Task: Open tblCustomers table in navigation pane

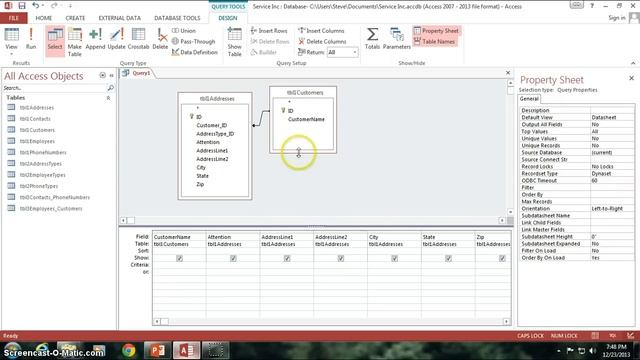Action: [x=37, y=130]
